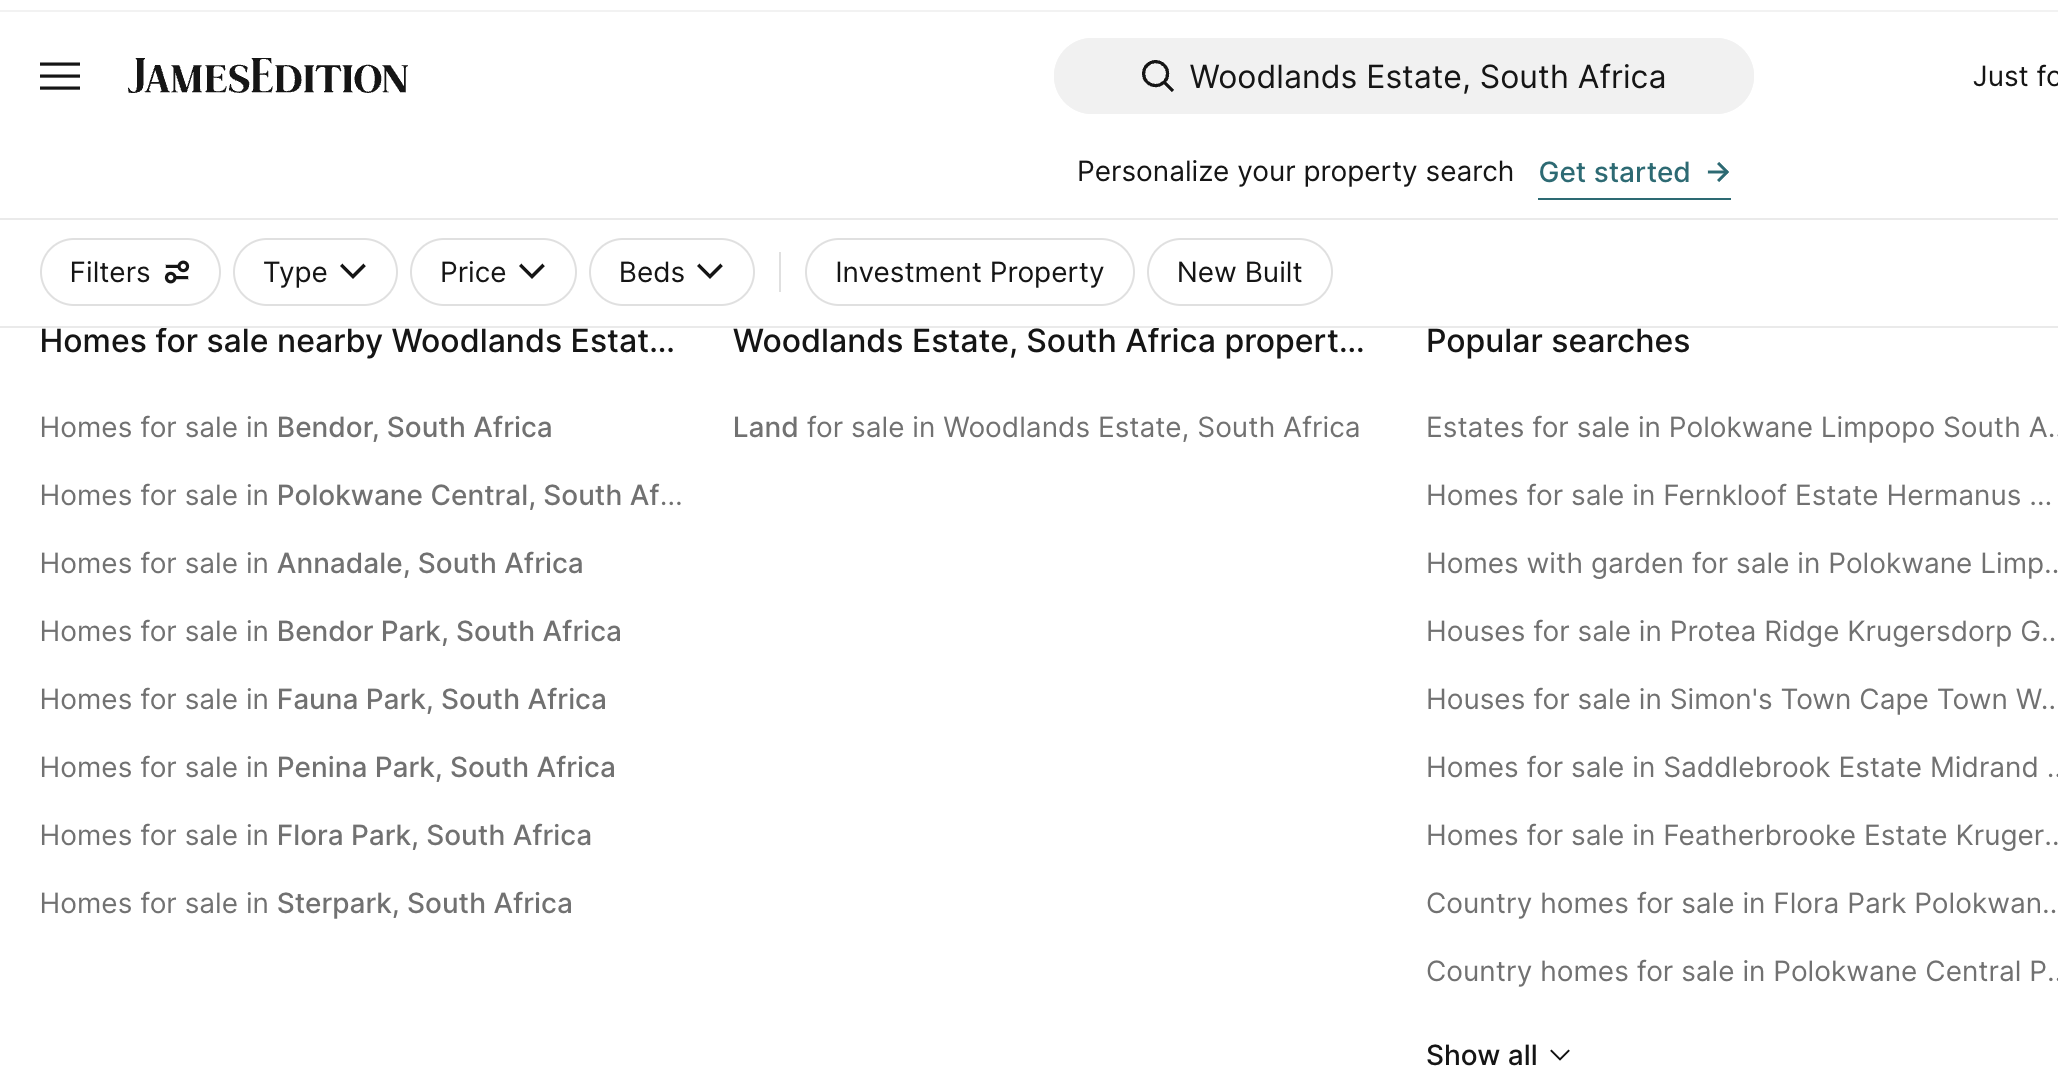Click the JamesEdition logo
The height and width of the screenshot is (1092, 2058).
(268, 77)
